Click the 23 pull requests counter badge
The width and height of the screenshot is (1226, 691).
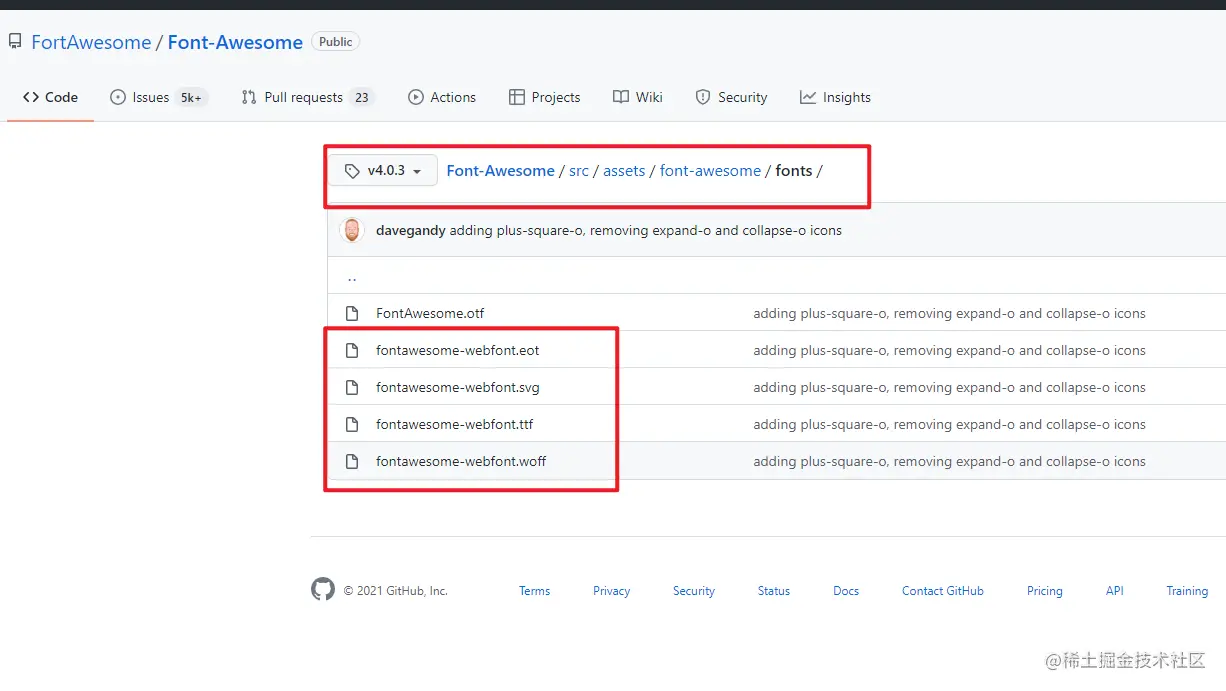(362, 97)
